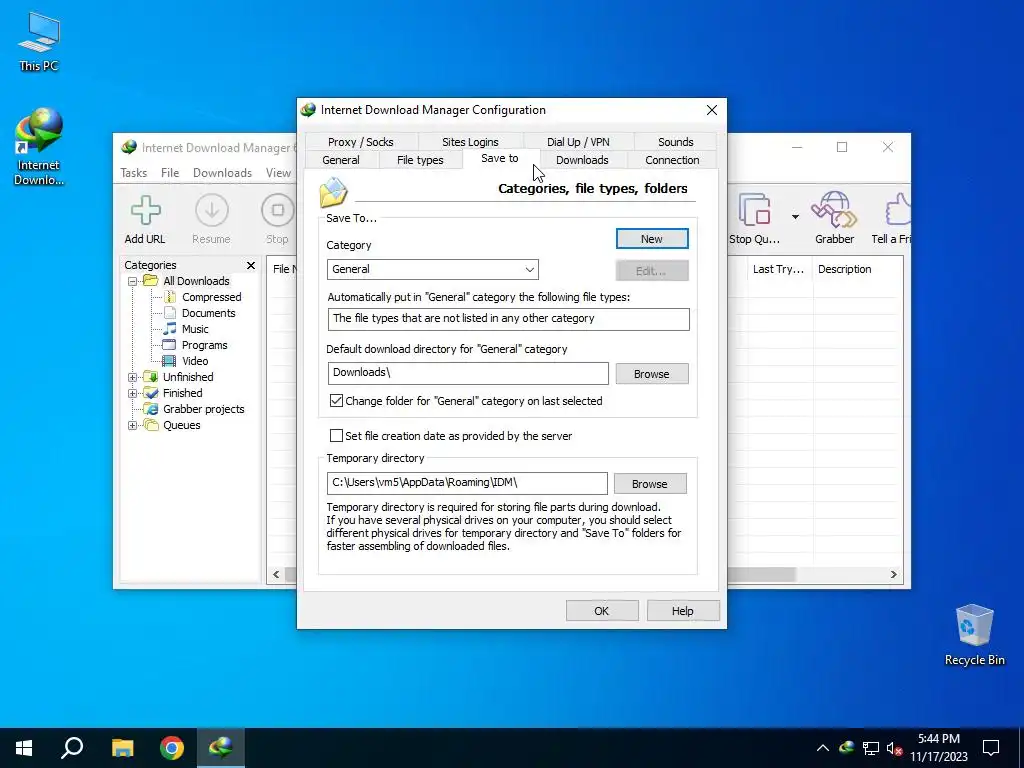Open View menu in IDM window
1024x768 pixels.
tap(278, 173)
